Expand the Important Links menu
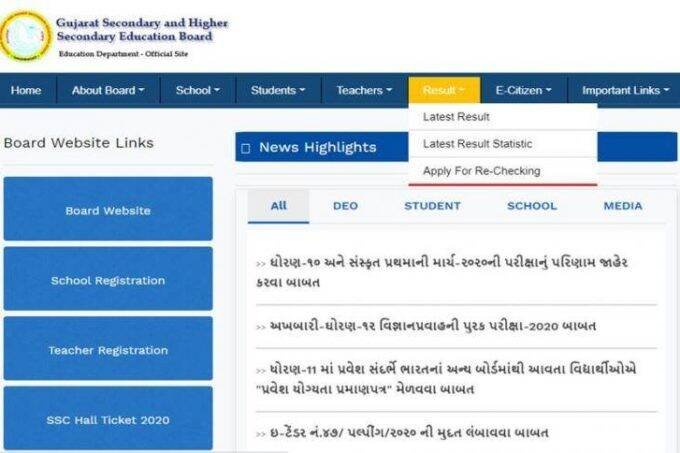This screenshot has height=453, width=680. [625, 90]
